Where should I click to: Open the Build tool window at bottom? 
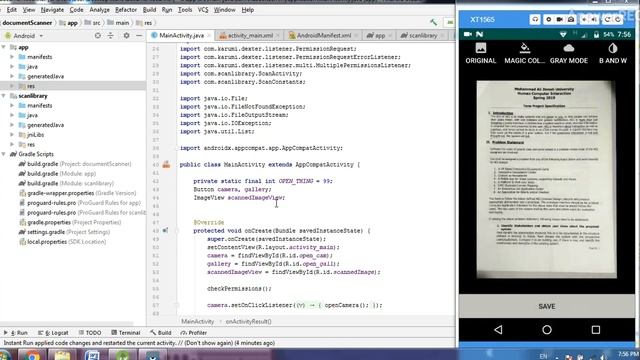pyautogui.click(x=160, y=333)
